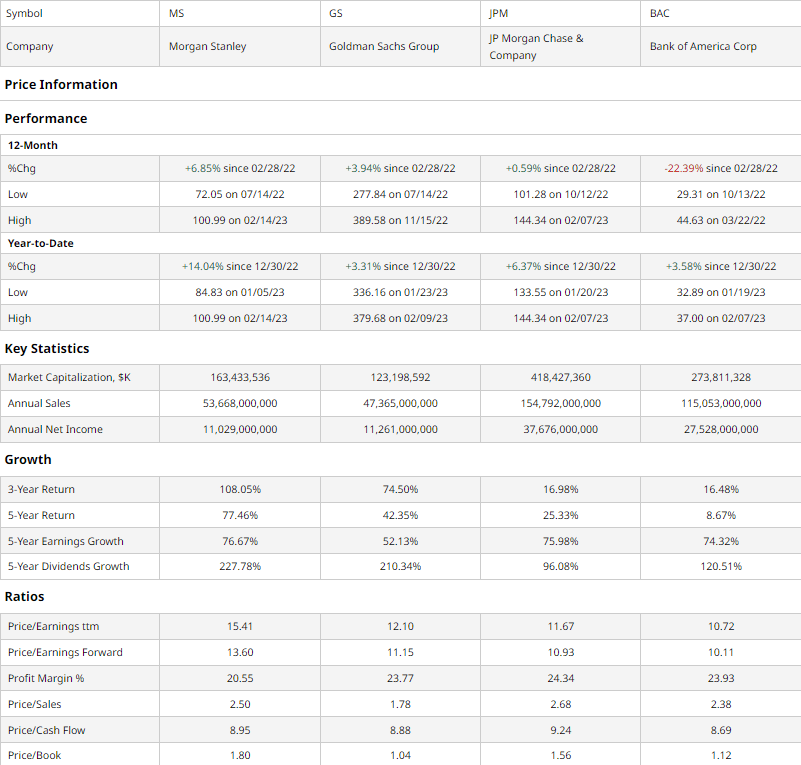Select market cap value '163,433,536'
Image resolution: width=801 pixels, height=765 pixels.
pos(240,378)
